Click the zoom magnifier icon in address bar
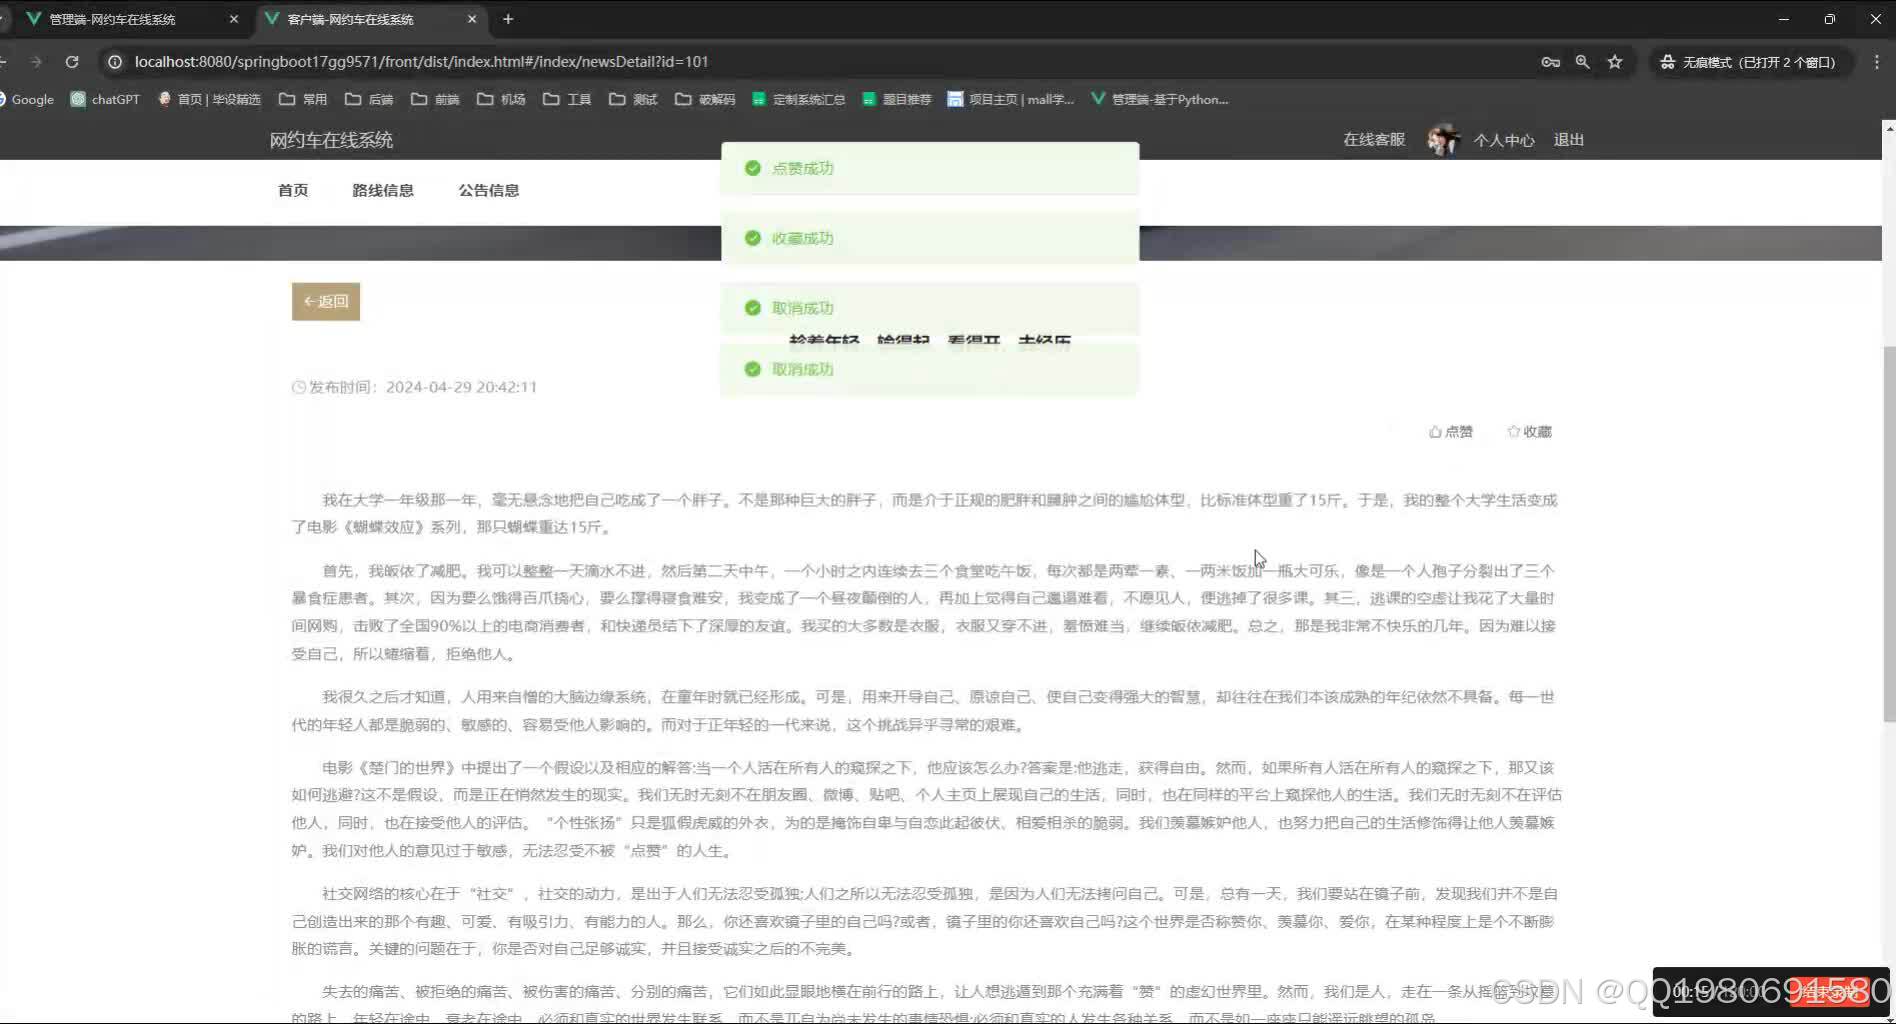 [1582, 61]
